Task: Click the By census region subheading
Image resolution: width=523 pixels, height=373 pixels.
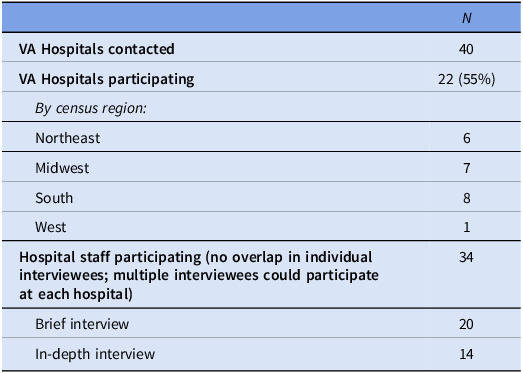Action: (x=91, y=108)
